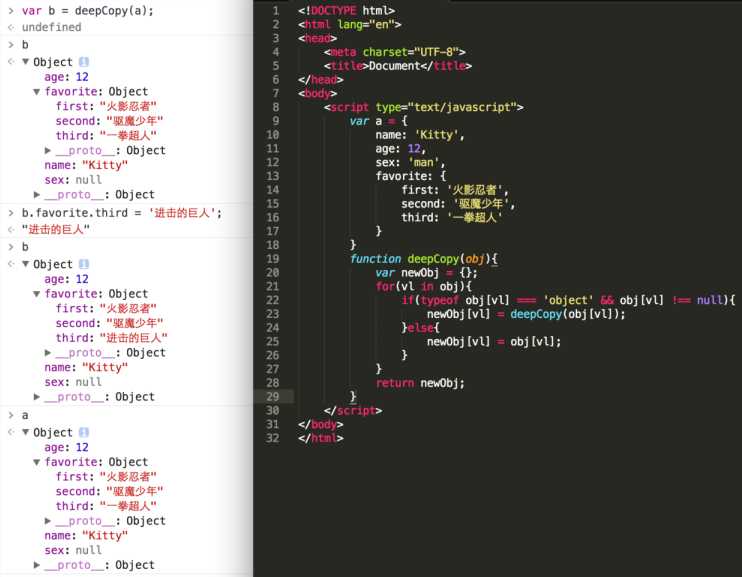742x577 pixels.
Task: Click 'return newObj;' line
Action: (x=420, y=383)
